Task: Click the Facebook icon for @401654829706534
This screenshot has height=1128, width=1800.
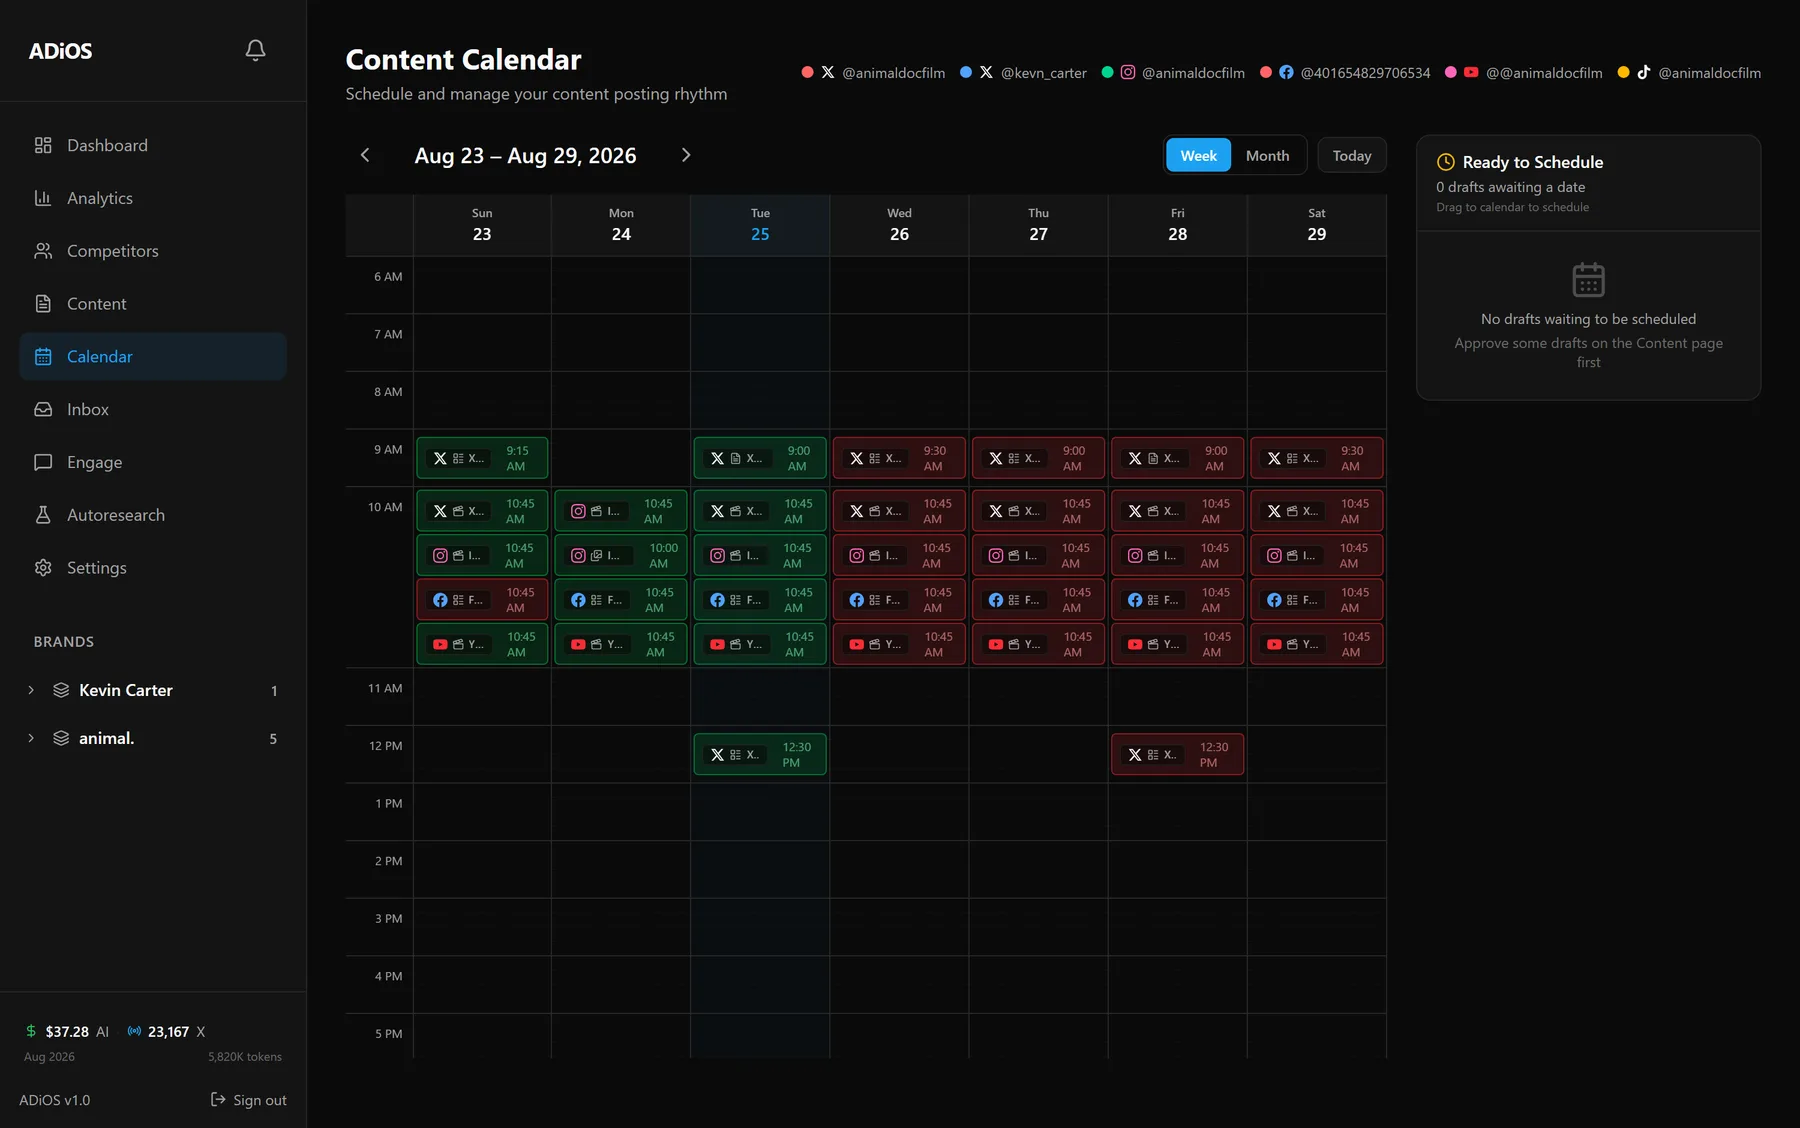Action: coord(1286,72)
